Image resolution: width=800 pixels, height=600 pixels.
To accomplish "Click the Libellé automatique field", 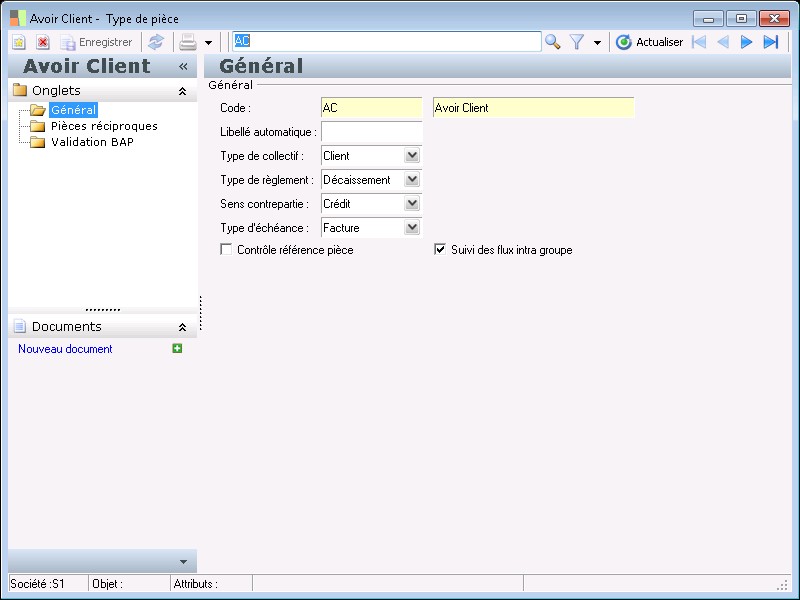I will click(371, 132).
